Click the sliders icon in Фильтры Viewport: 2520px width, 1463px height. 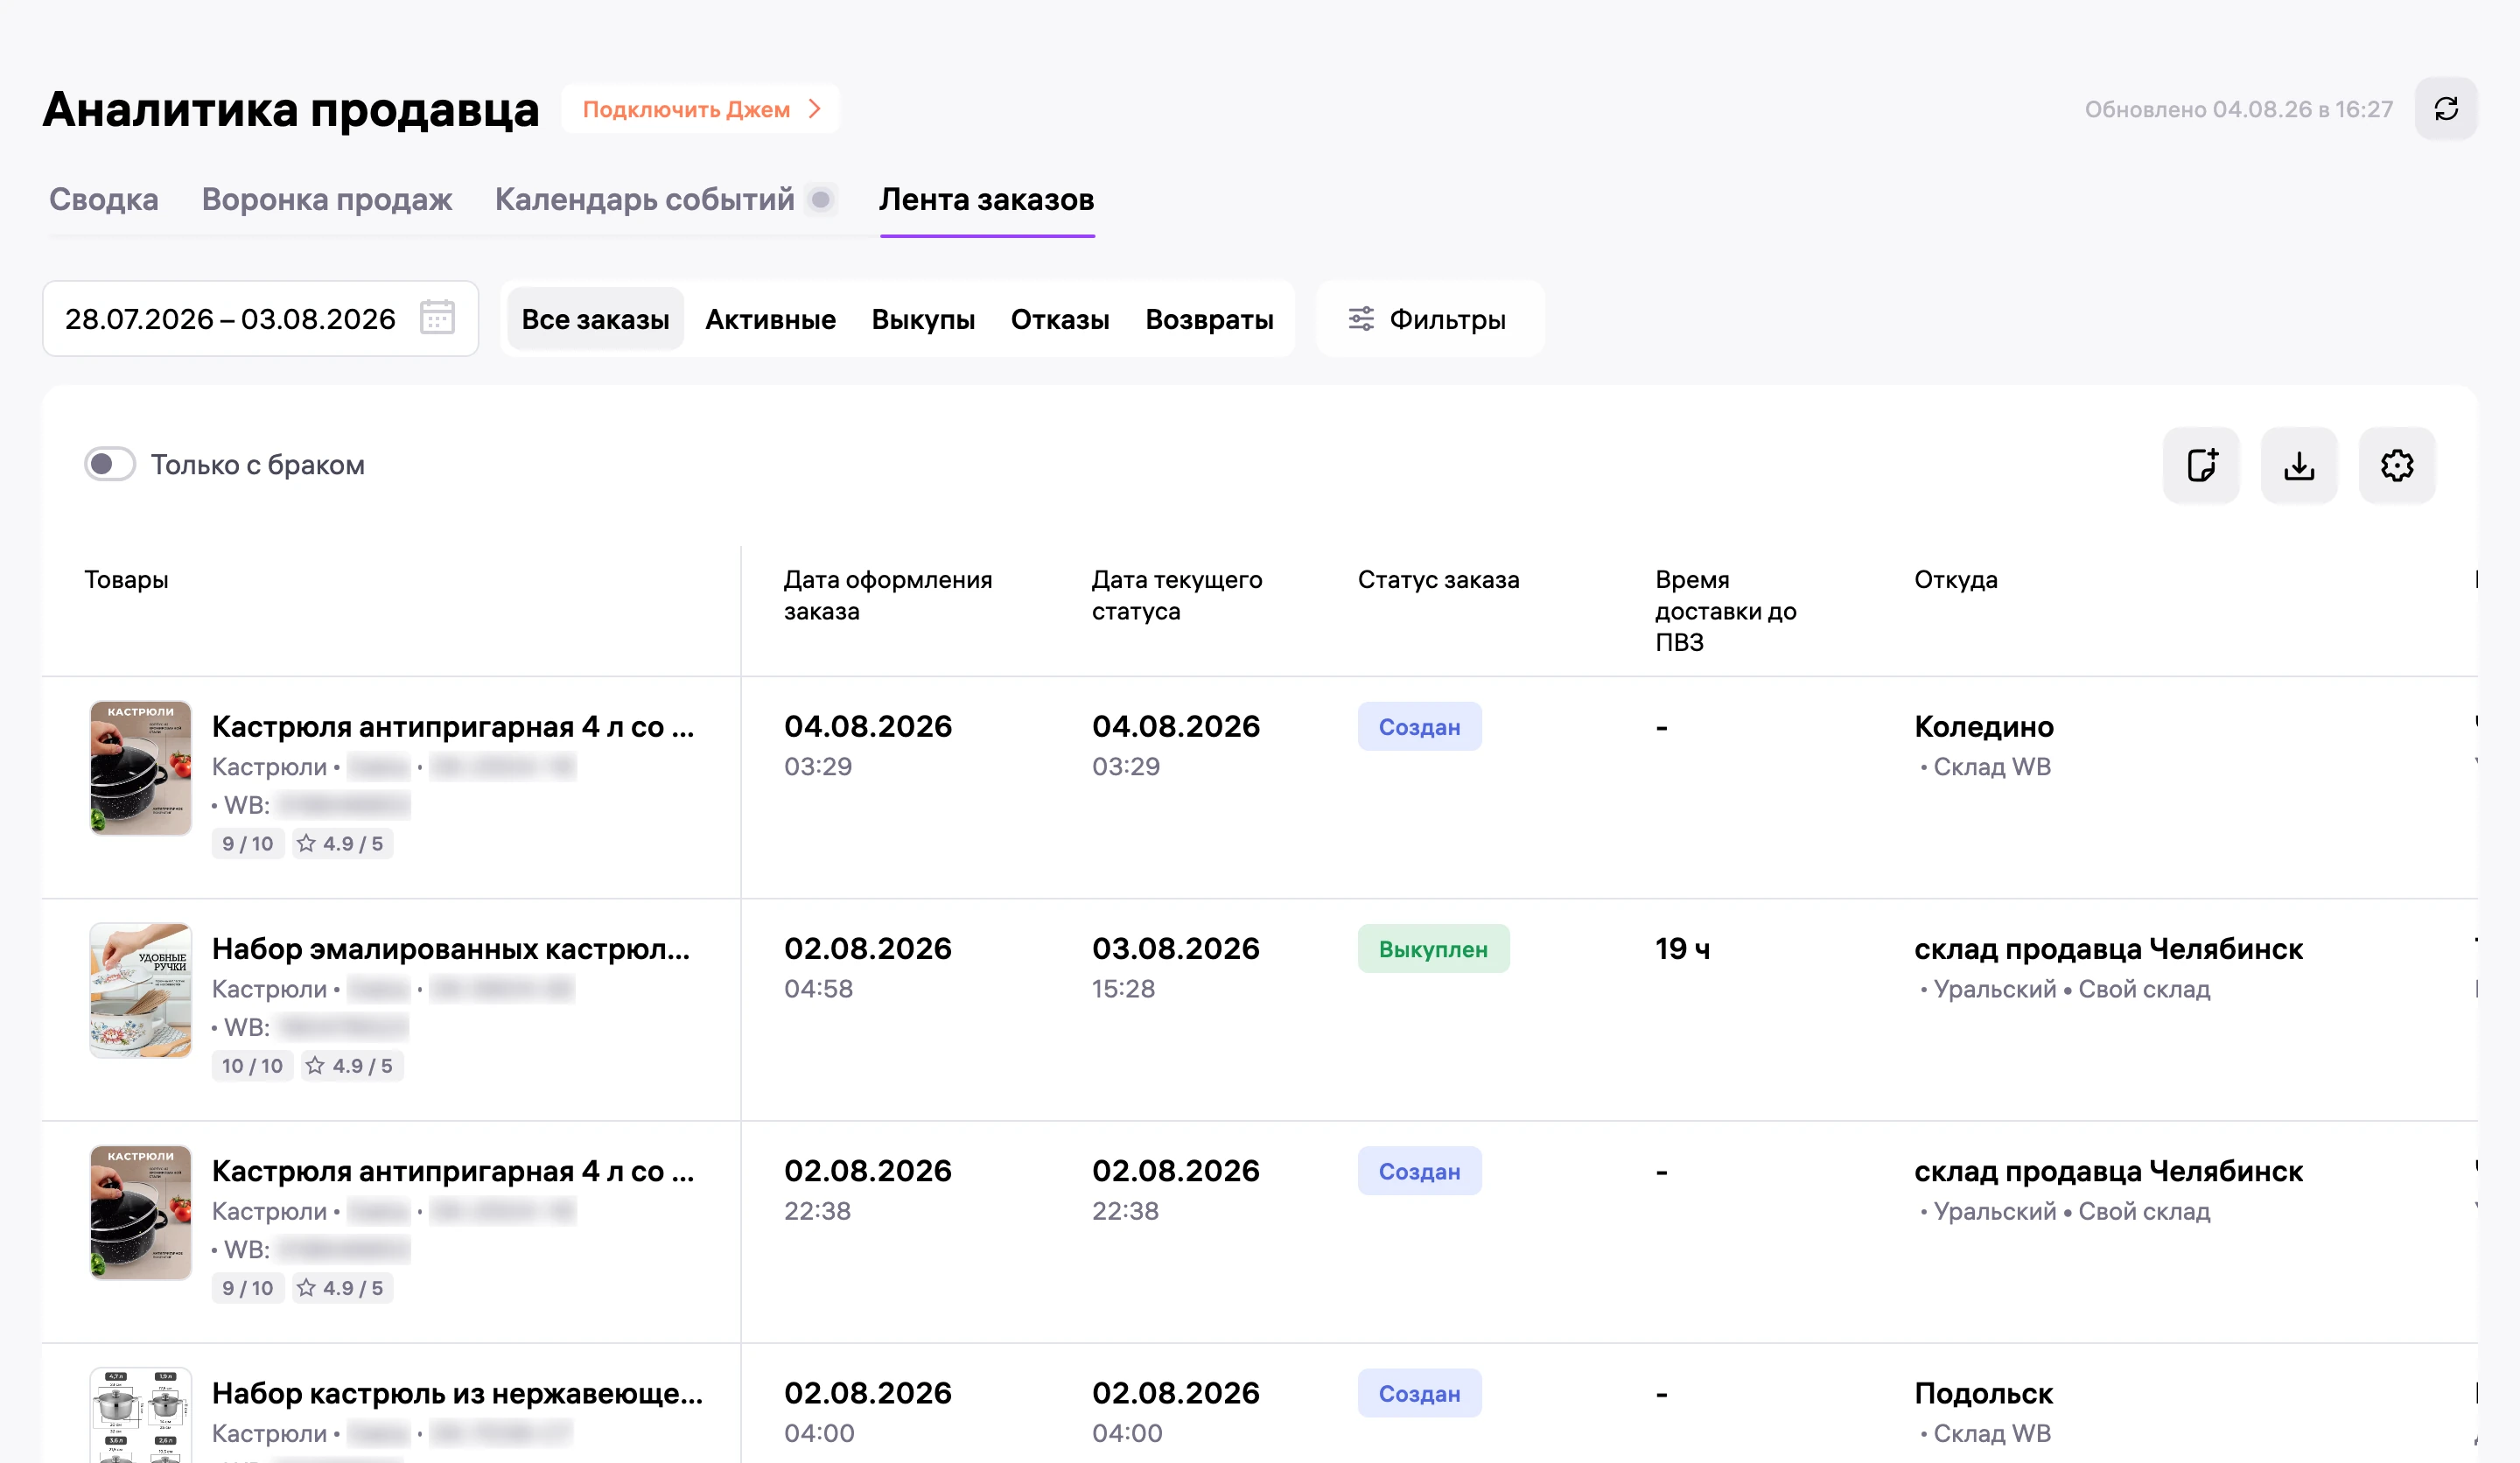click(x=1361, y=319)
